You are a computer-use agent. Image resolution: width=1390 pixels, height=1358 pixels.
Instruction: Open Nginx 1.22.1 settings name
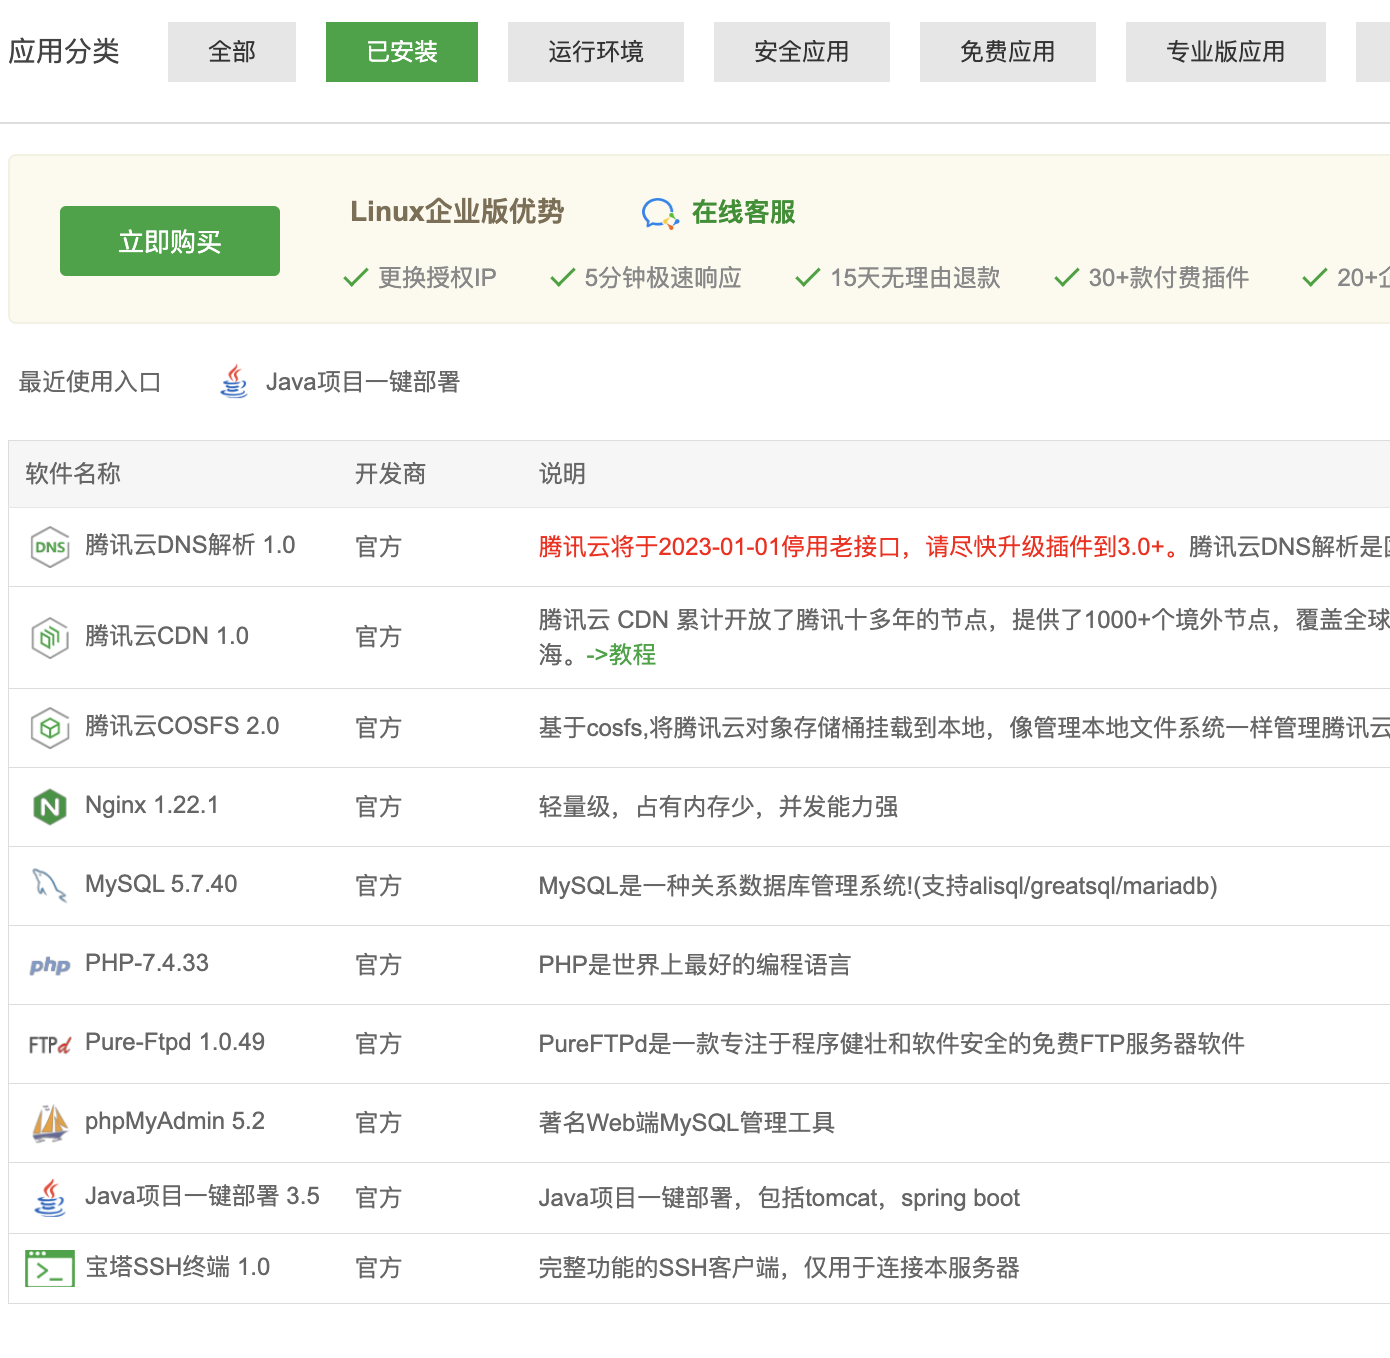(x=152, y=805)
